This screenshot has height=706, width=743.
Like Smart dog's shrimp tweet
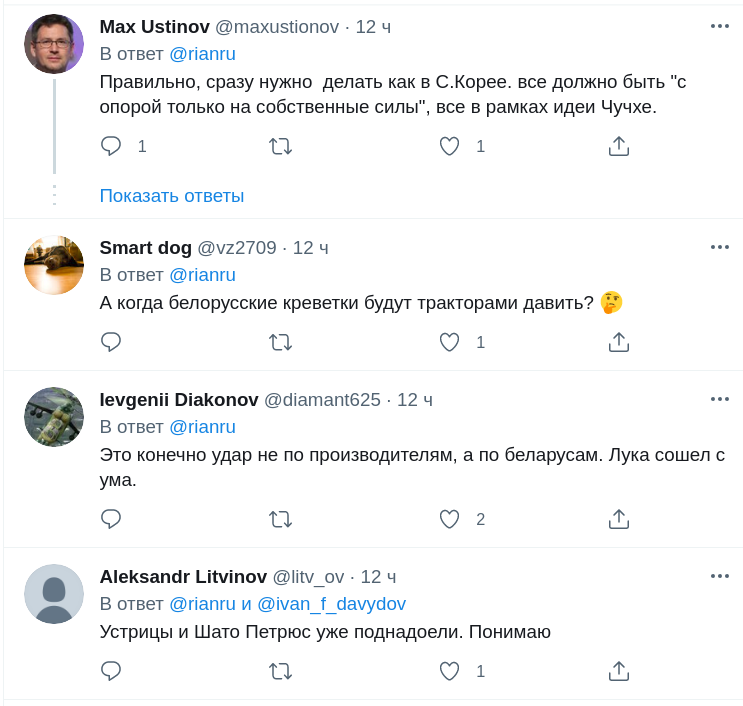(450, 342)
